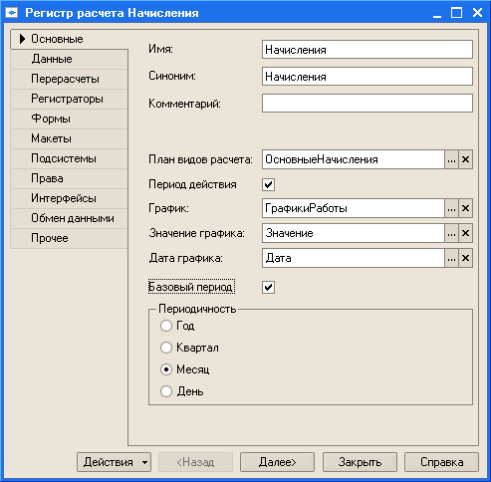Switch to the Формы tab
The image size is (491, 482).
pos(69,119)
